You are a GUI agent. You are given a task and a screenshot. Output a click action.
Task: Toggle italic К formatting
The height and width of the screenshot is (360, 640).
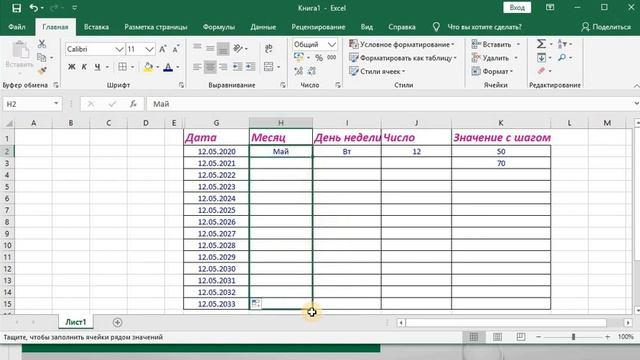point(84,67)
